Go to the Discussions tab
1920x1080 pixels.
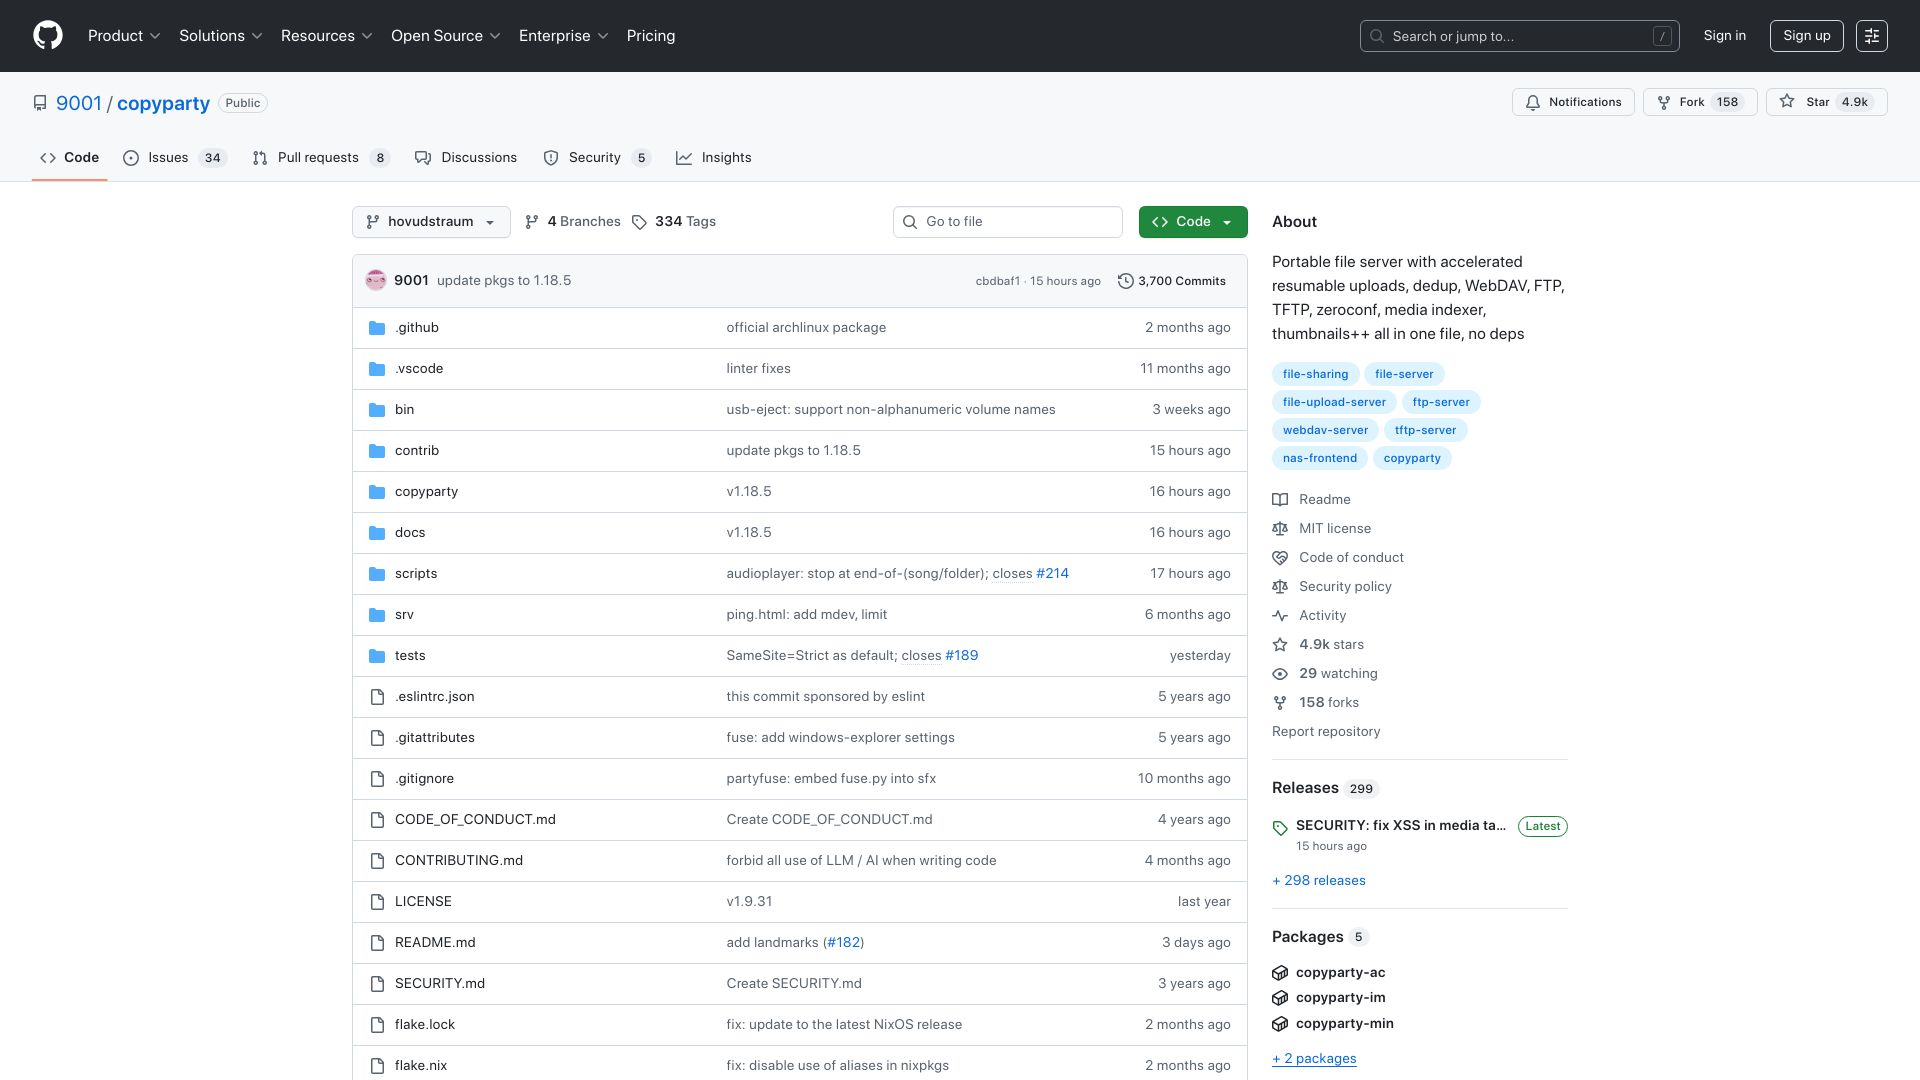click(466, 158)
